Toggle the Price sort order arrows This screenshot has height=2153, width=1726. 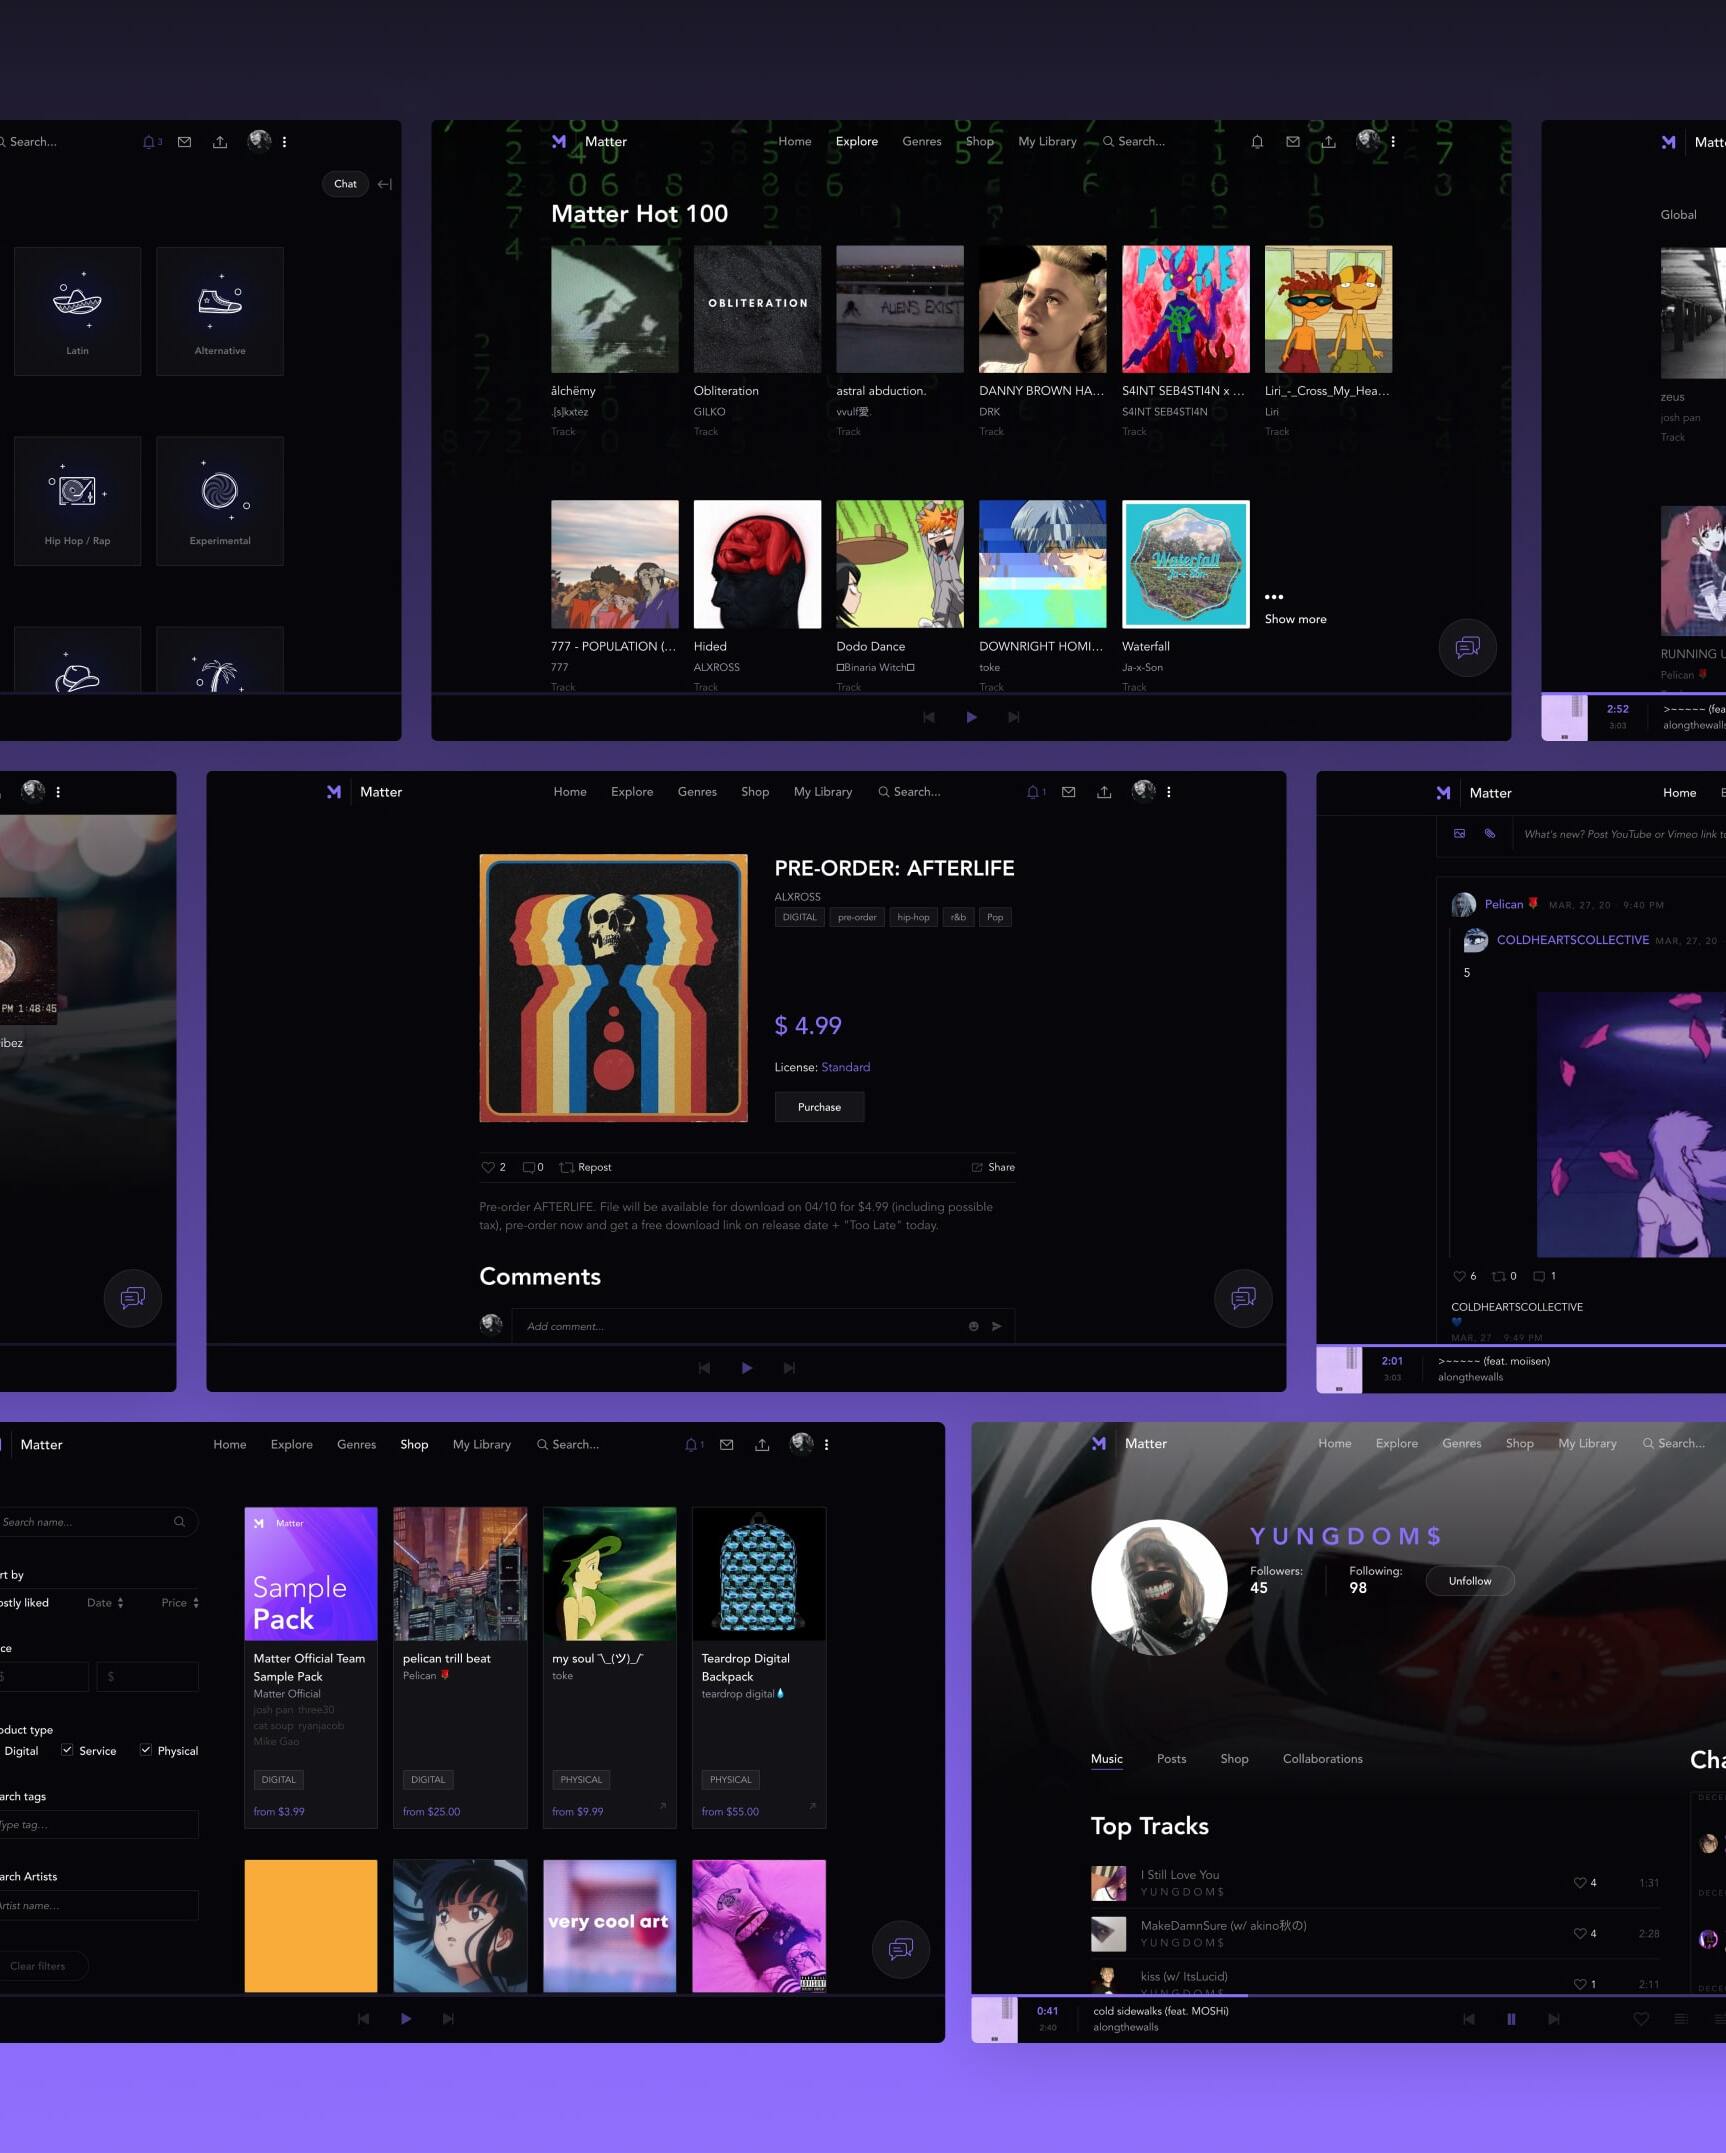[x=197, y=1602]
